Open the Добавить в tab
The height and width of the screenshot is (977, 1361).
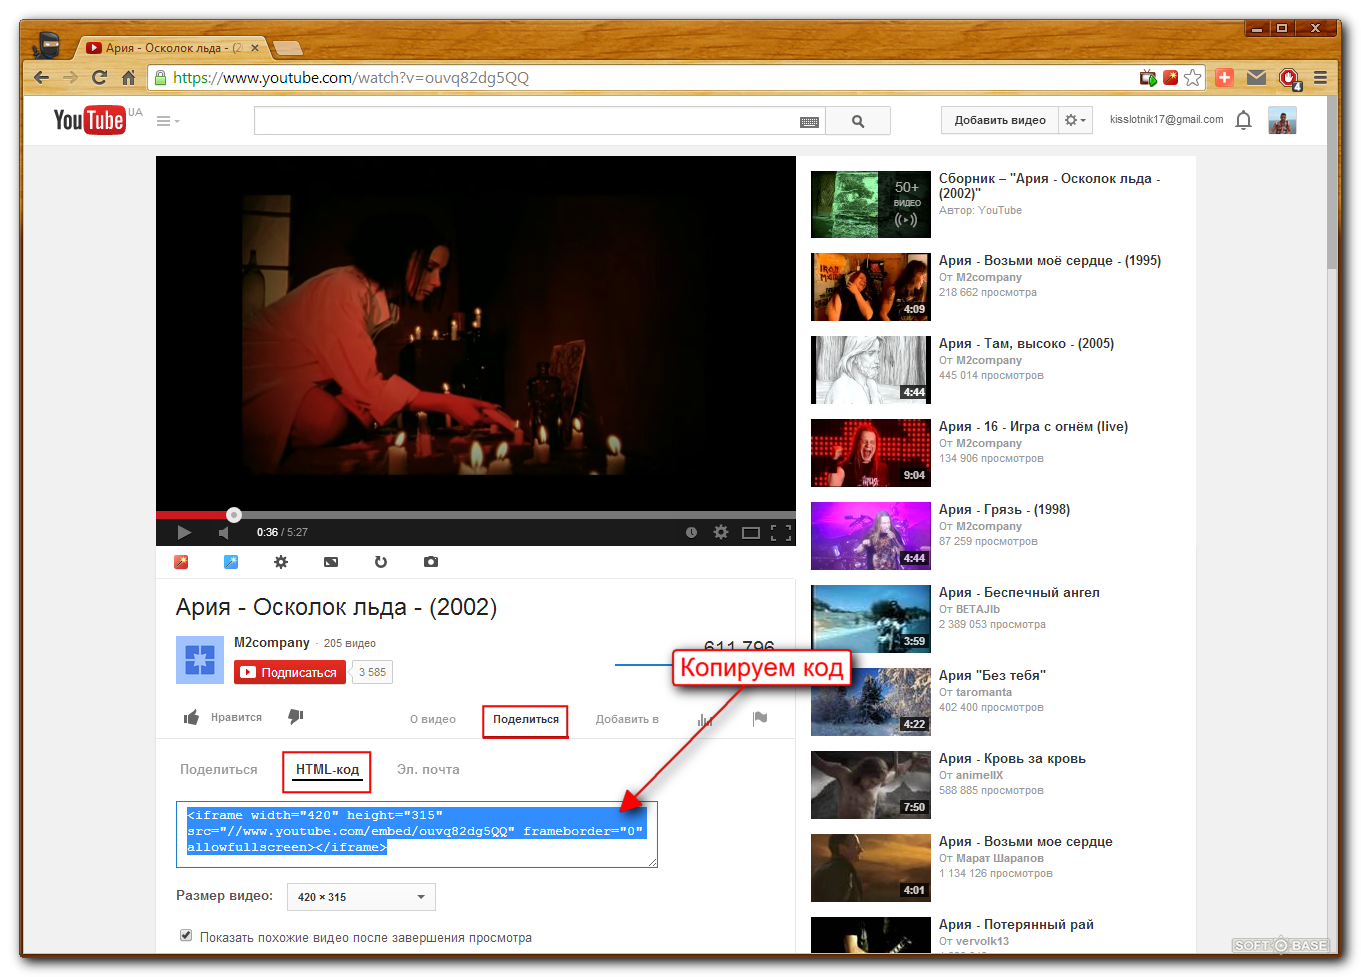coord(627,719)
